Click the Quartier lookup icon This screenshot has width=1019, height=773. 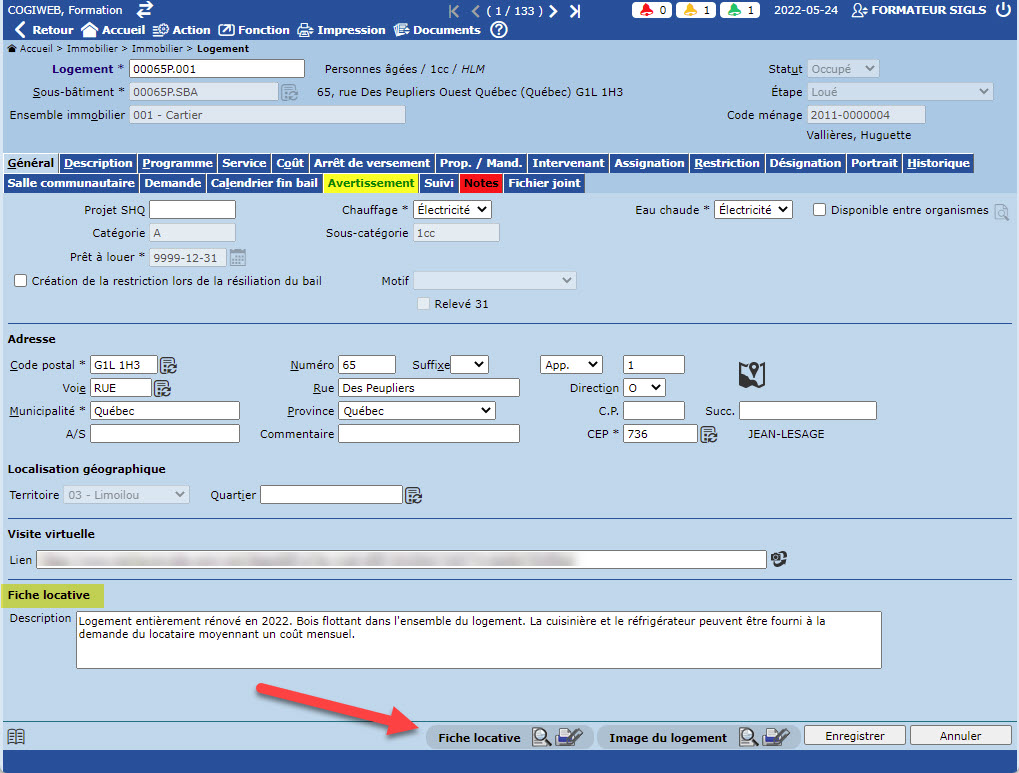pos(413,495)
